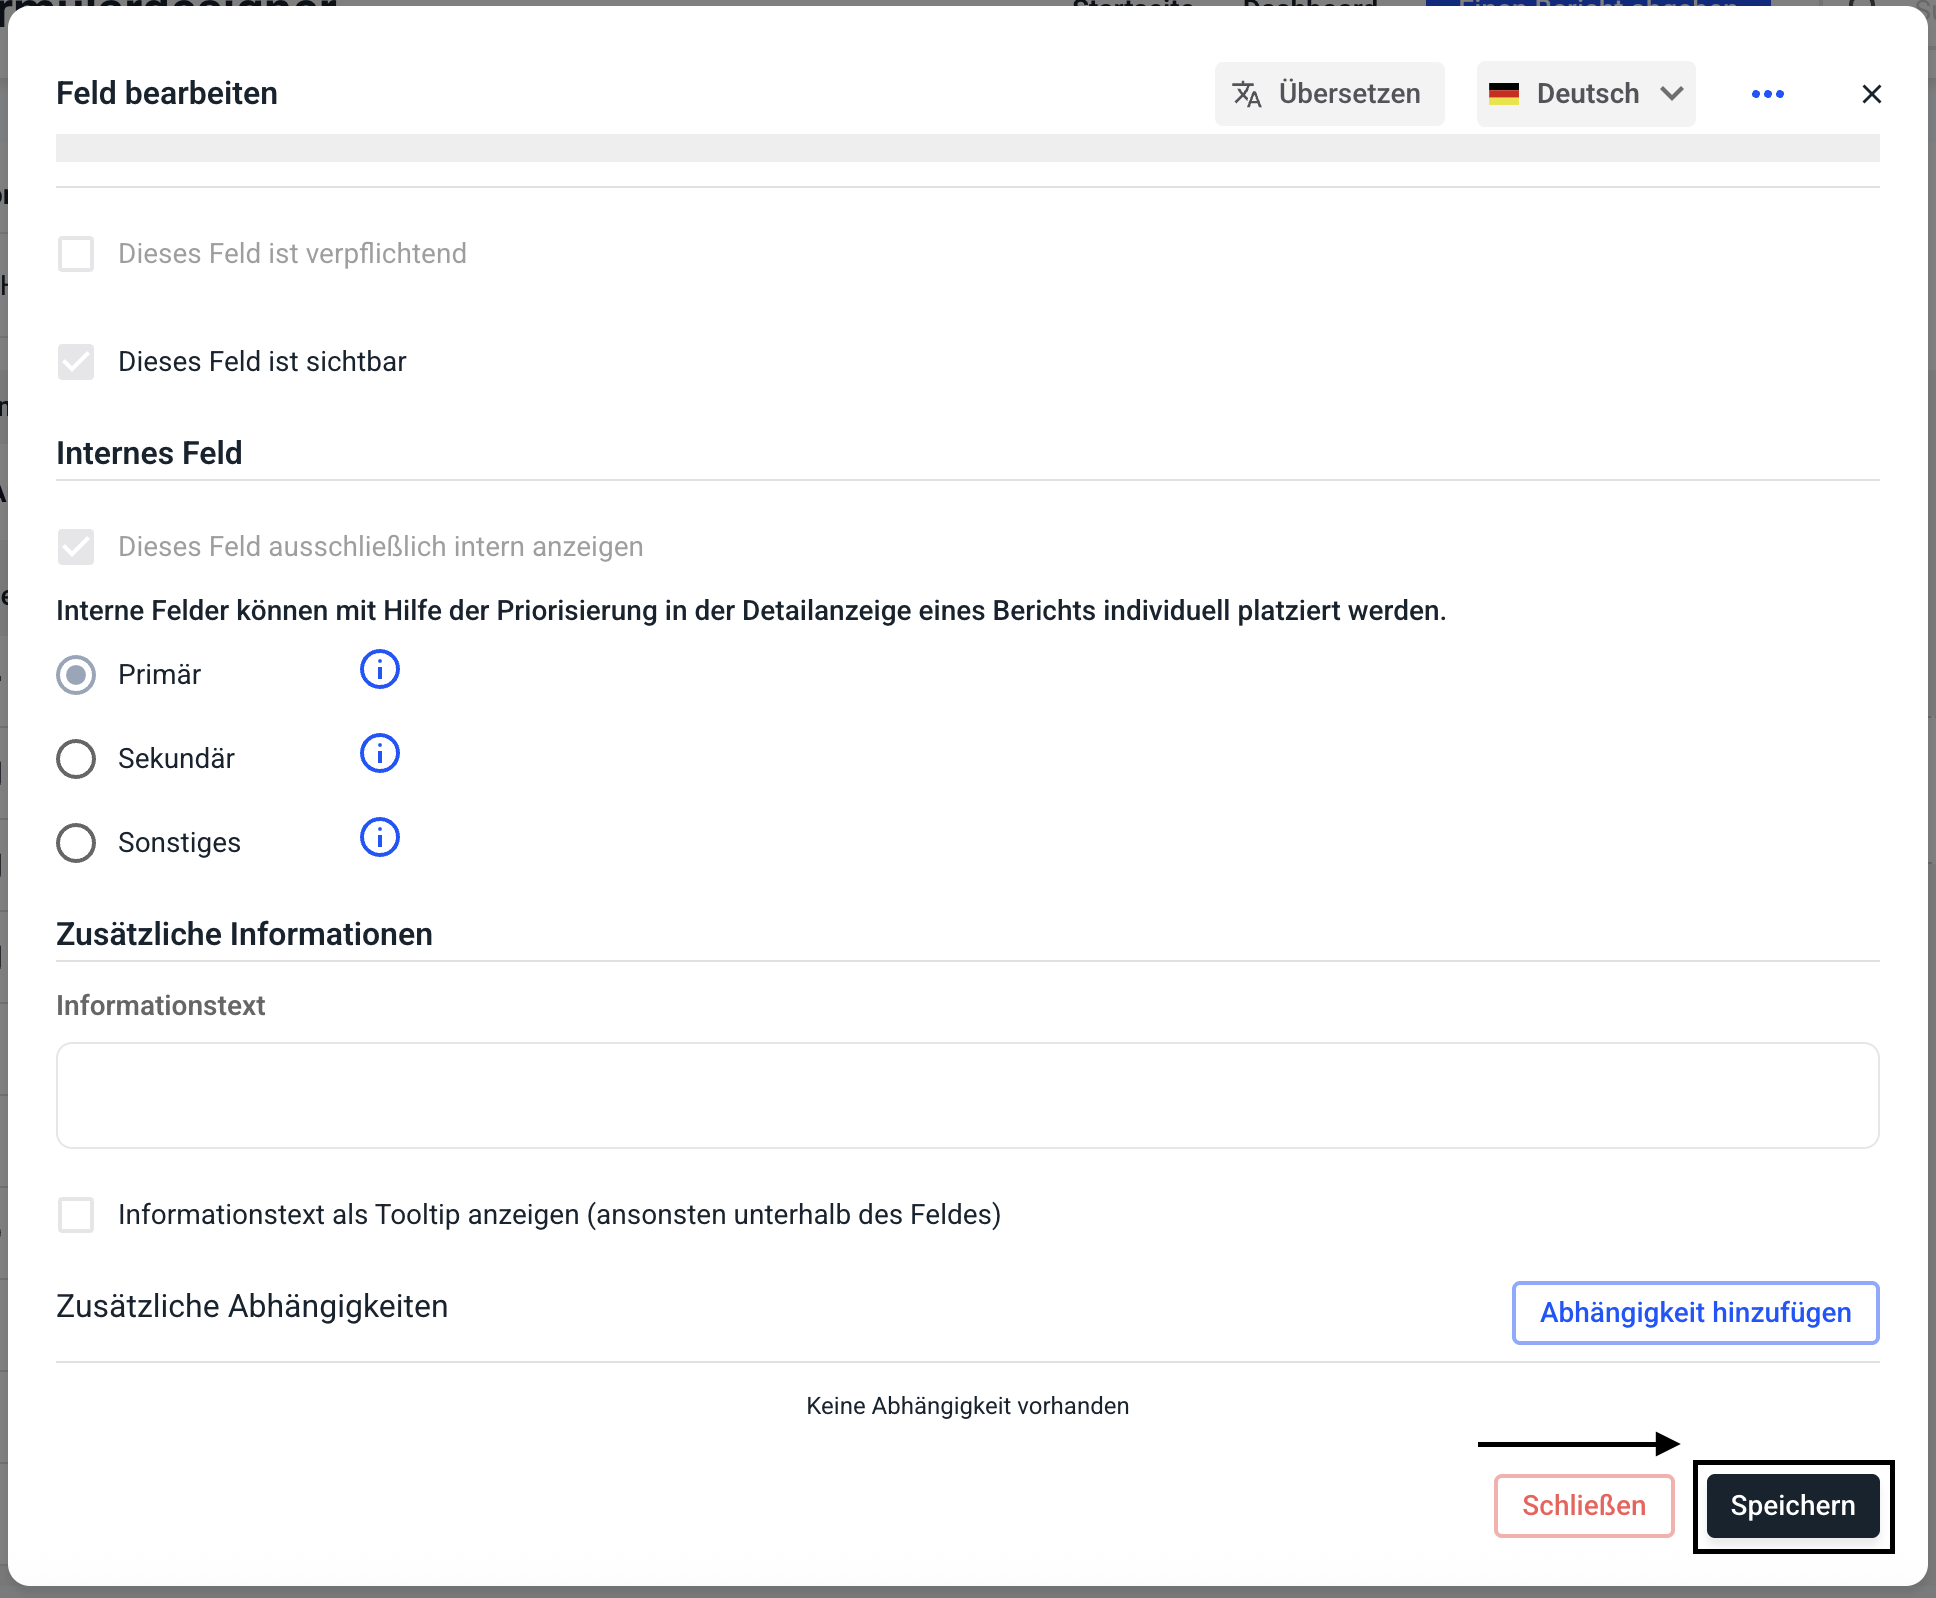The image size is (1936, 1598).
Task: Open the three-dot more options menu
Action: pos(1767,94)
